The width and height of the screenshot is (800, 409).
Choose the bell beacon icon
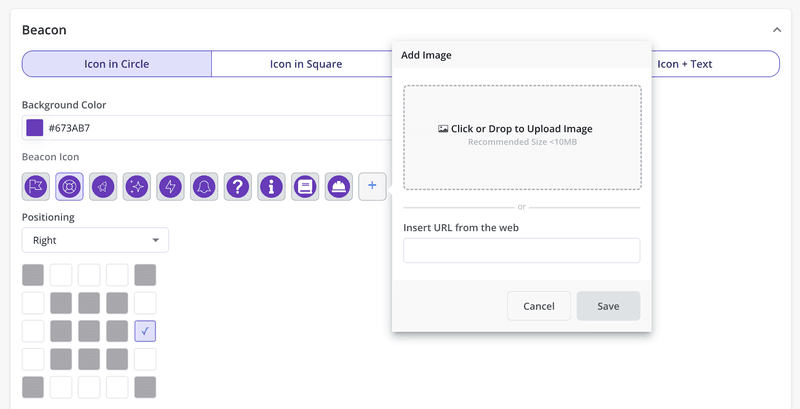point(204,186)
